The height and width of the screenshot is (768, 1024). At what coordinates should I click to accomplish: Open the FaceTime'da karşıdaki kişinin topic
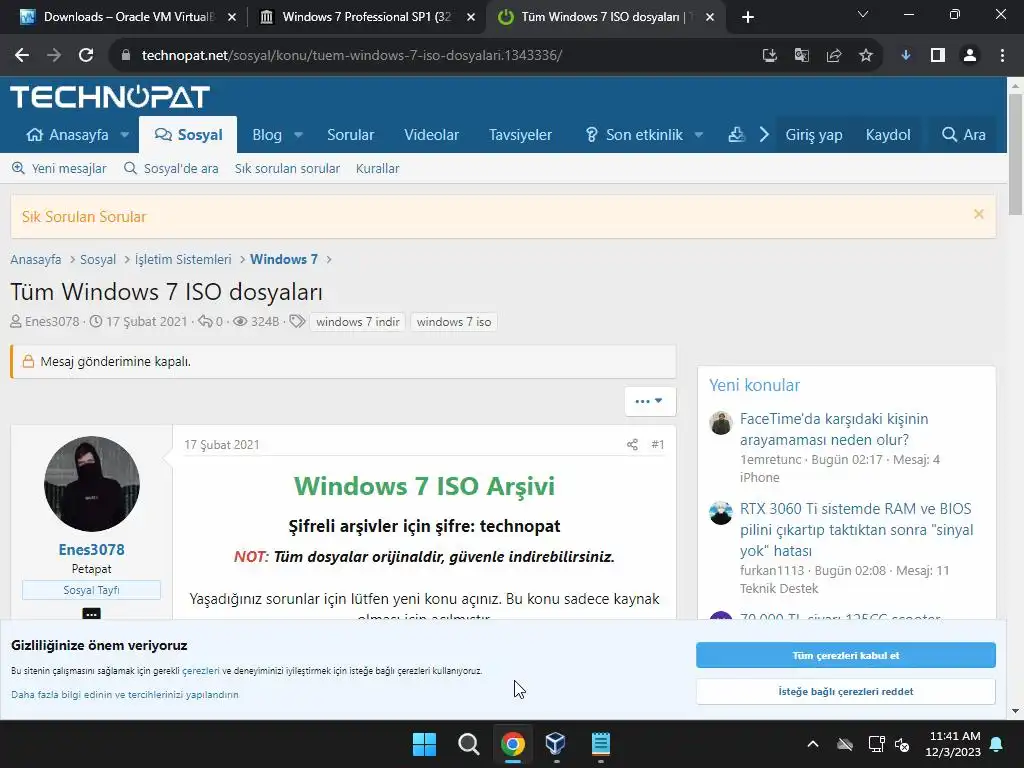834,429
